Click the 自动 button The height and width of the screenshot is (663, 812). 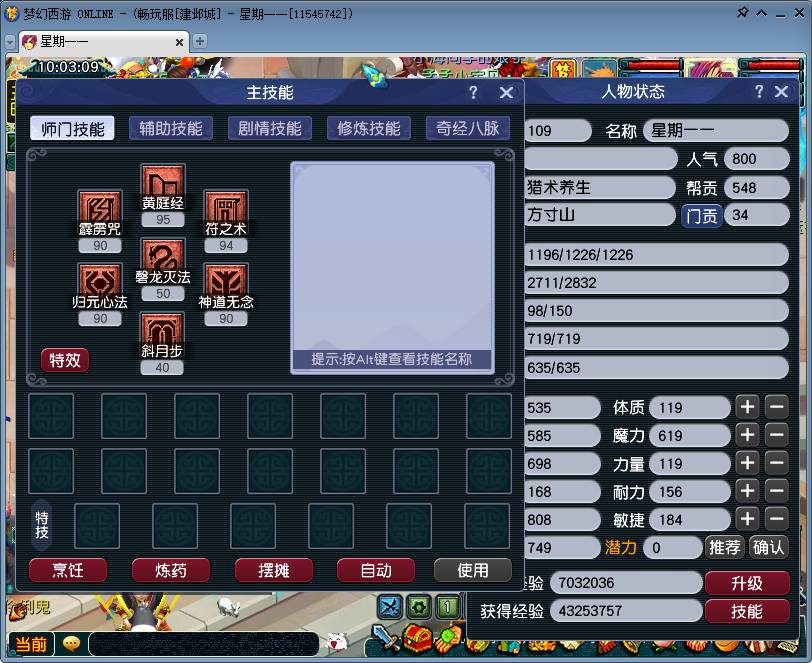point(376,570)
